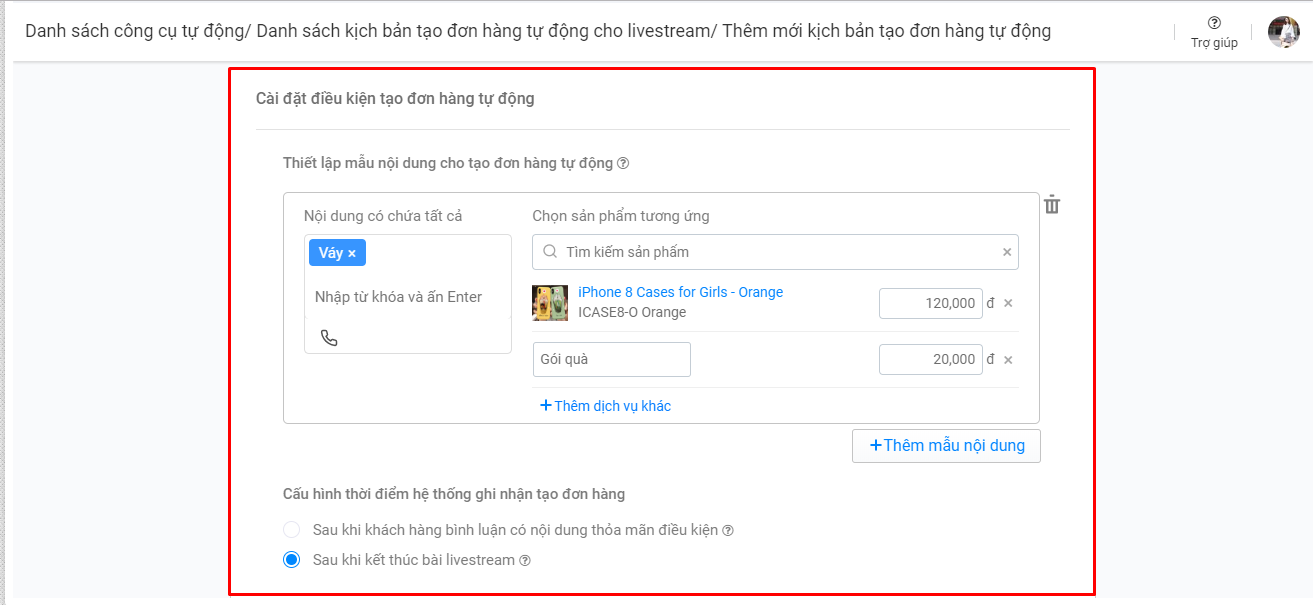Click the magnifier icon in the product search bar

(548, 252)
